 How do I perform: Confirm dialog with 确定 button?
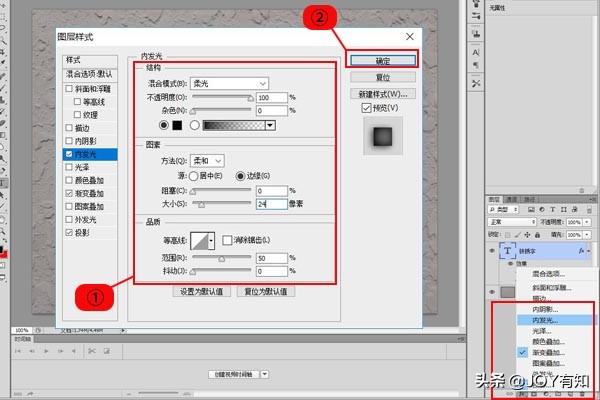pyautogui.click(x=383, y=60)
